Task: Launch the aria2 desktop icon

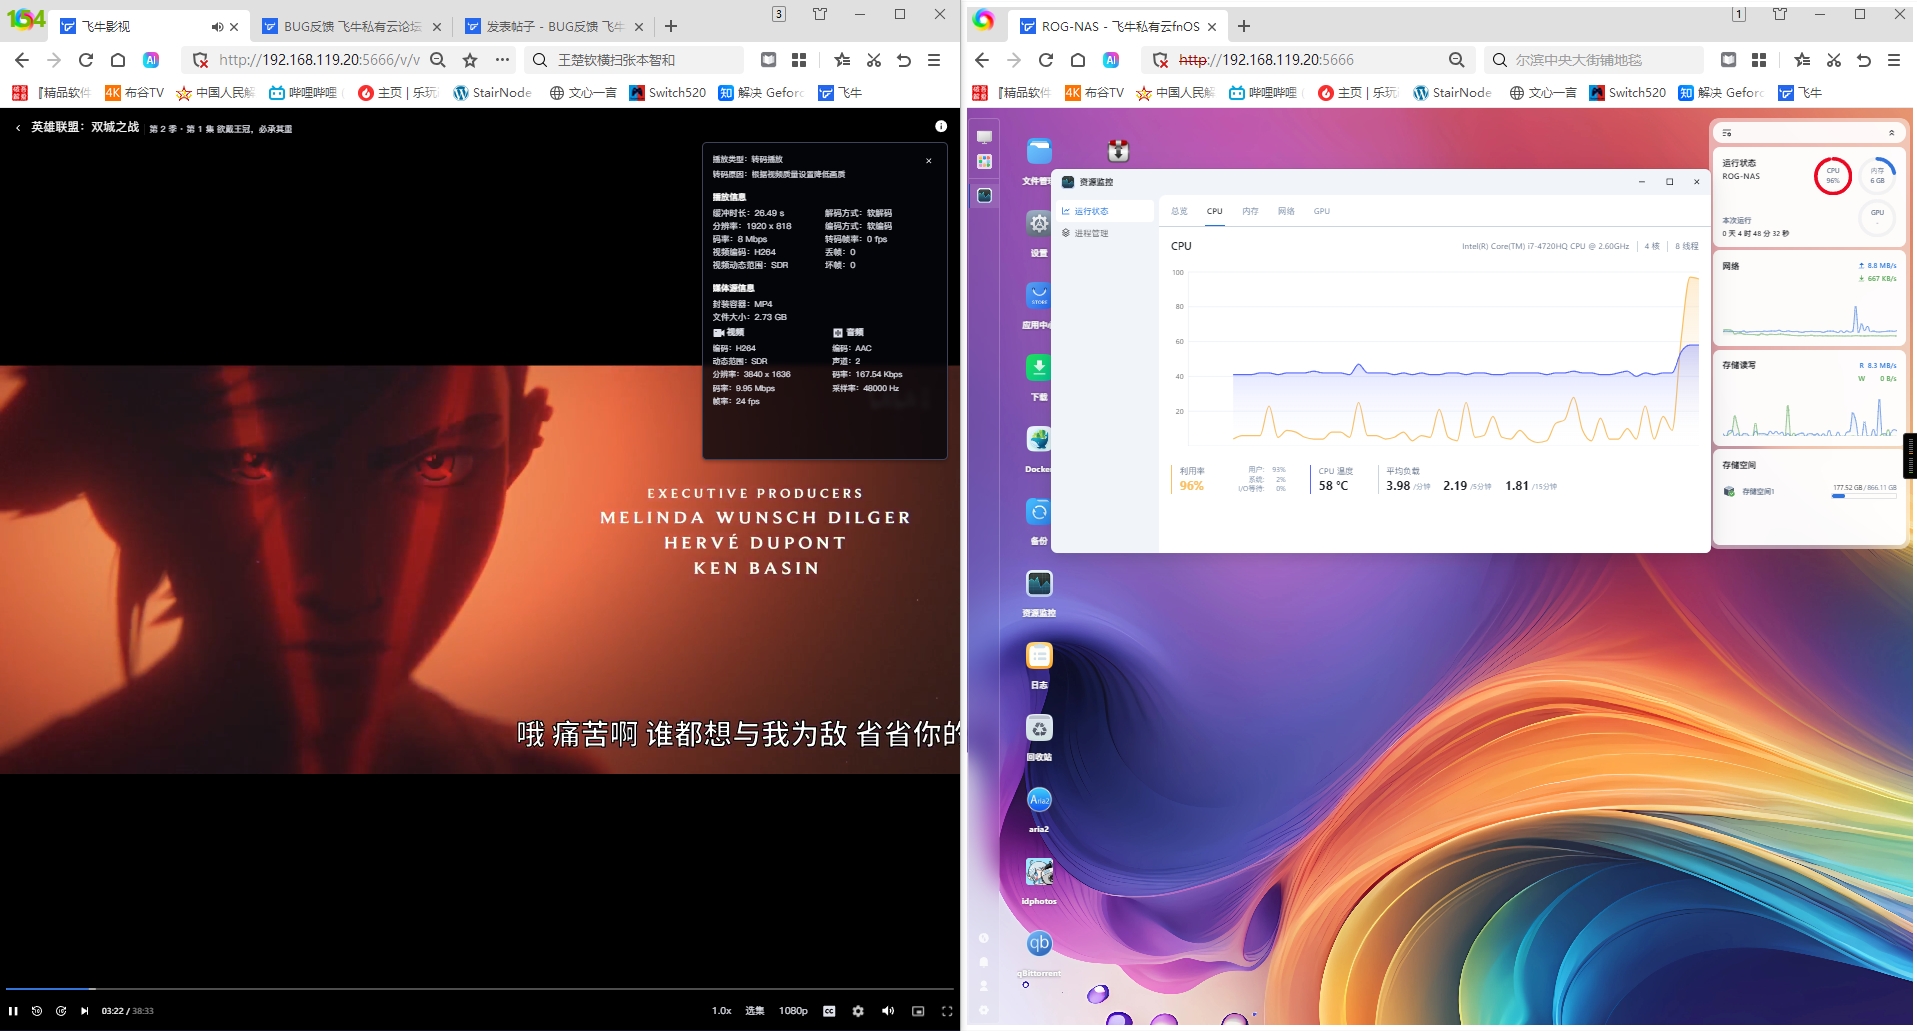Action: tap(1039, 800)
